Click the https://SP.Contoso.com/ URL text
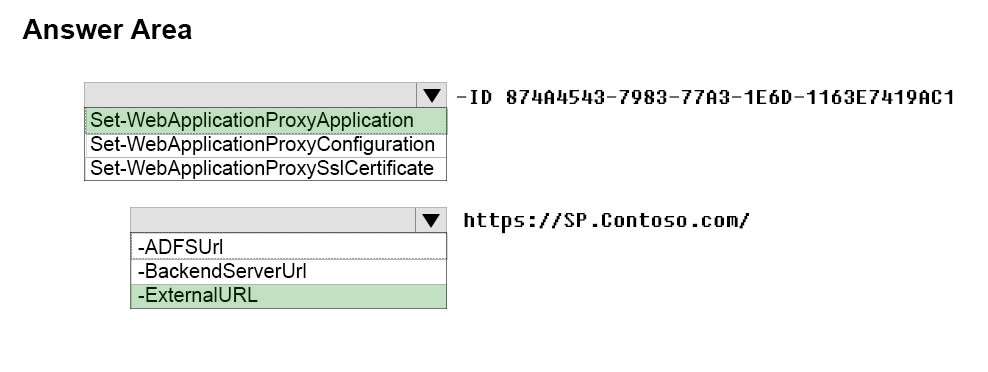This screenshot has width=988, height=372. [607, 220]
